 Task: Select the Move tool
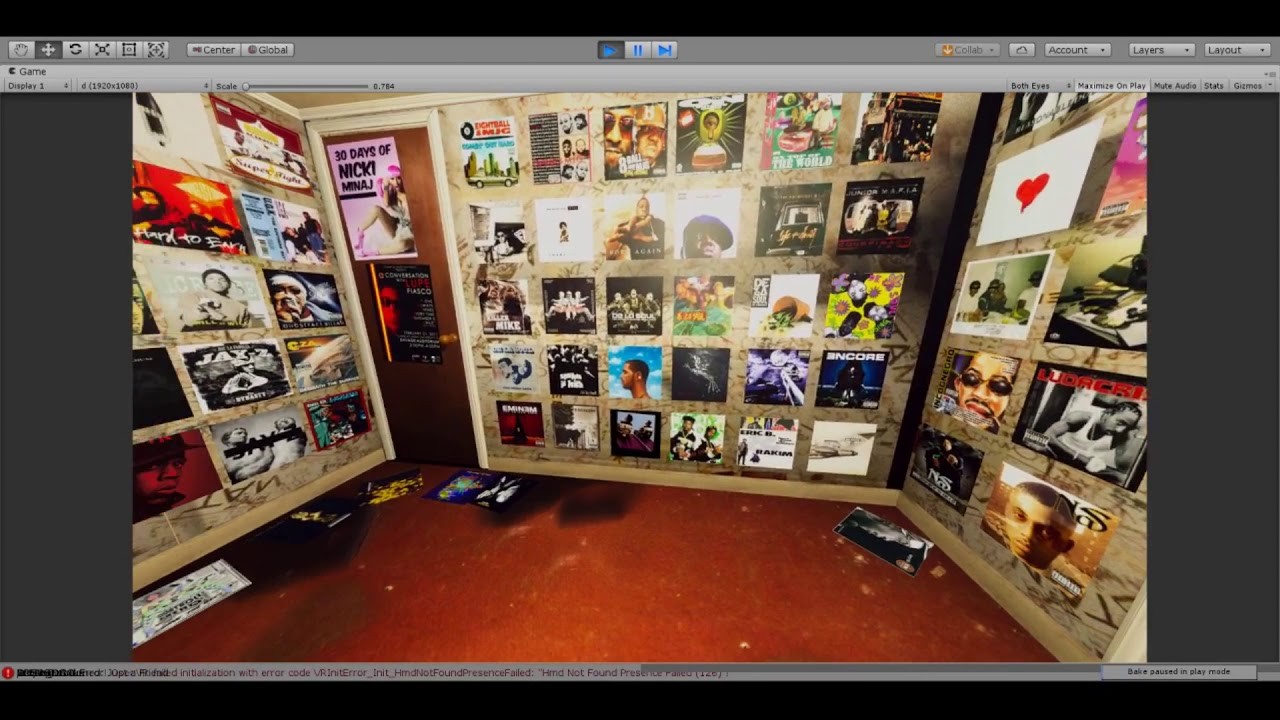tap(48, 50)
